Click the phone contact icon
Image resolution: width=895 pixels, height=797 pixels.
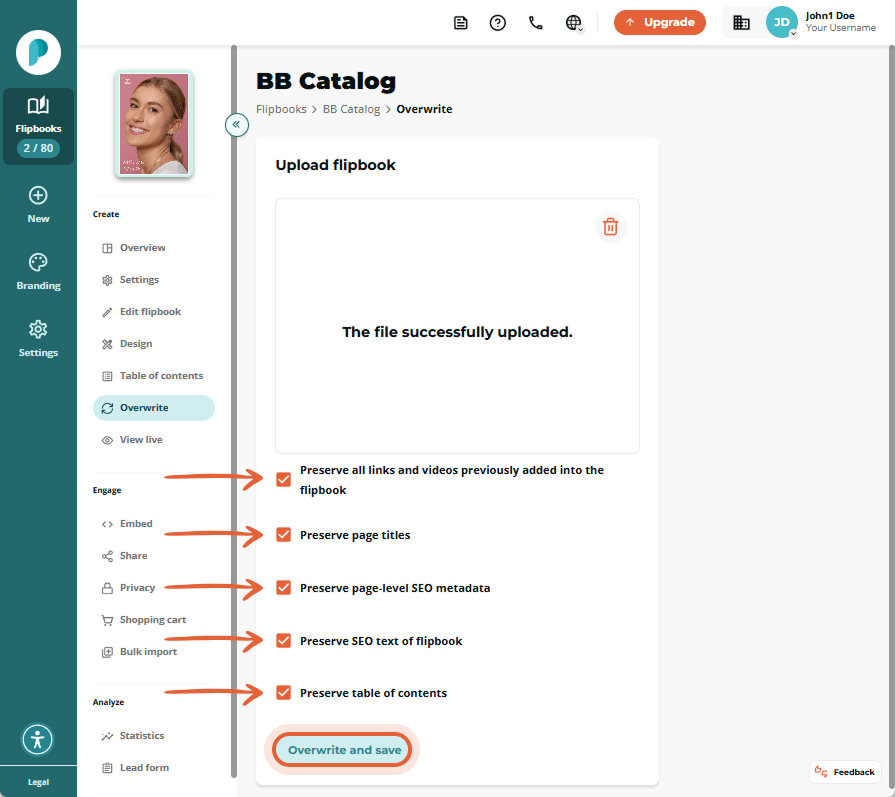point(535,23)
